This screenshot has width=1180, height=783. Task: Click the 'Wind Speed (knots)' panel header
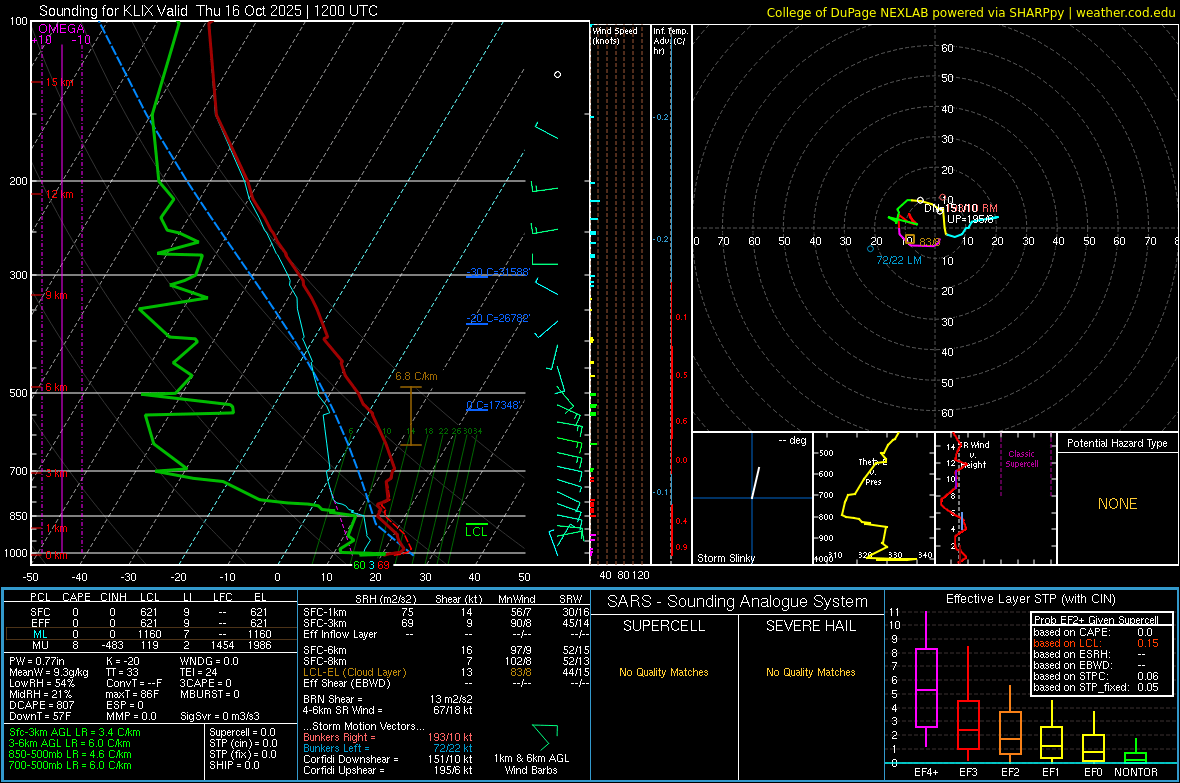point(615,35)
